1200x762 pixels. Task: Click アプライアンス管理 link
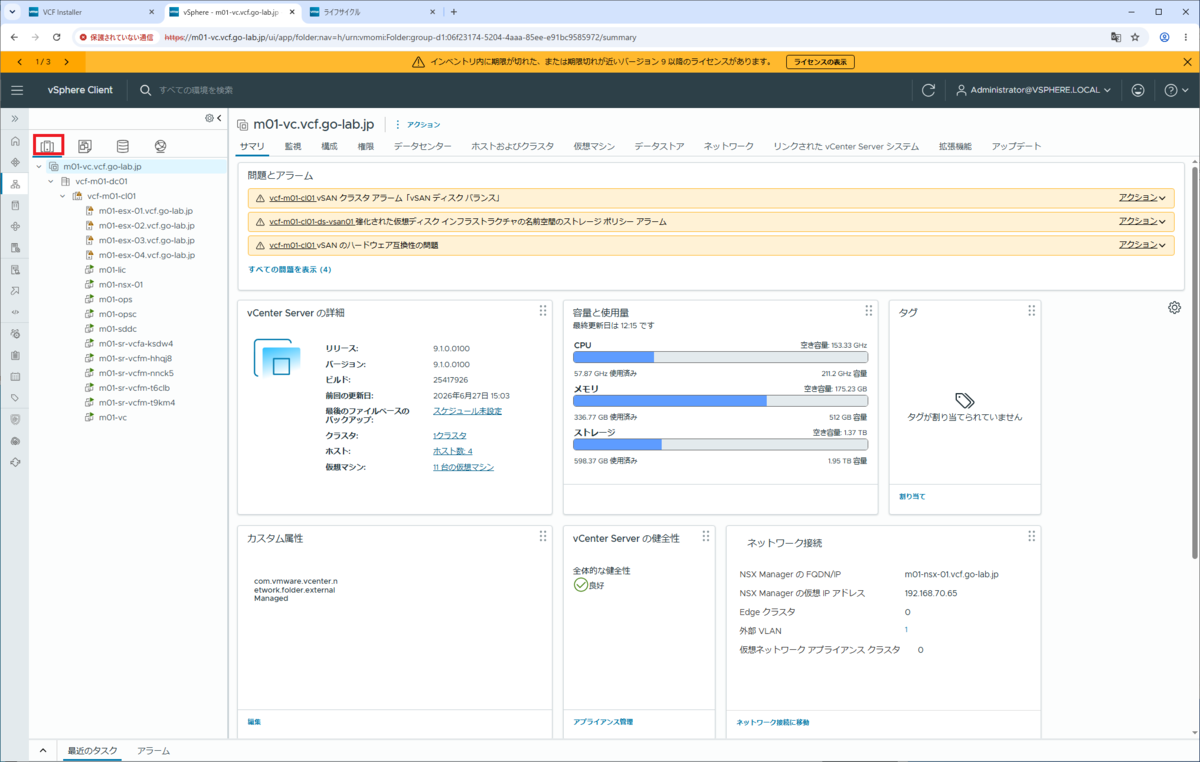click(603, 722)
